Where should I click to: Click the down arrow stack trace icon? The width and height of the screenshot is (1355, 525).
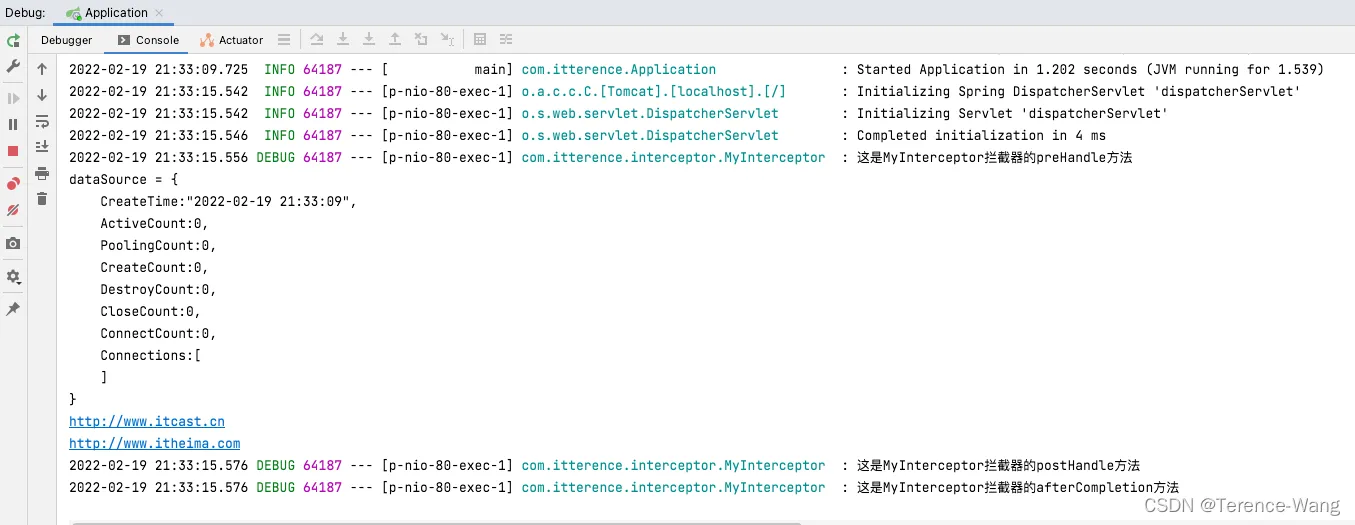point(42,95)
